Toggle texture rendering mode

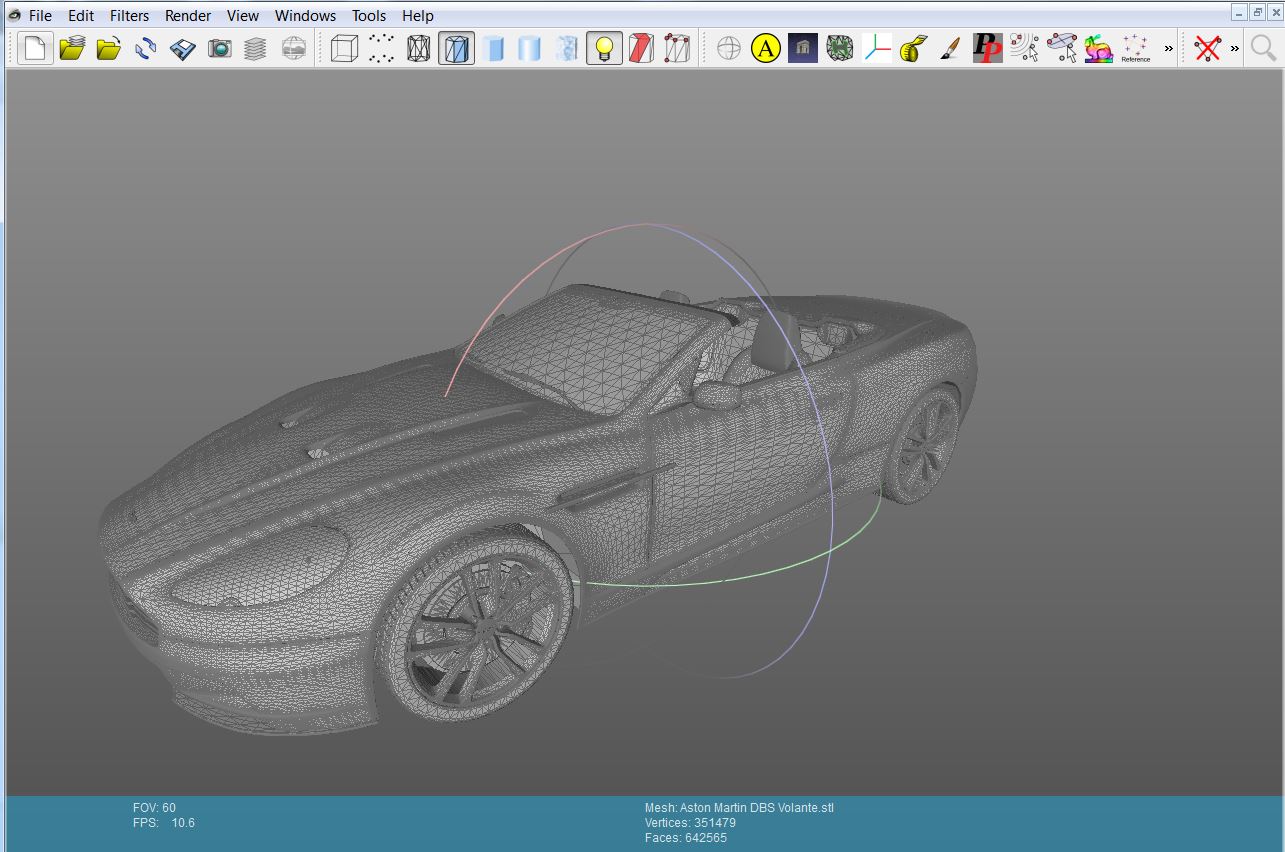point(567,48)
